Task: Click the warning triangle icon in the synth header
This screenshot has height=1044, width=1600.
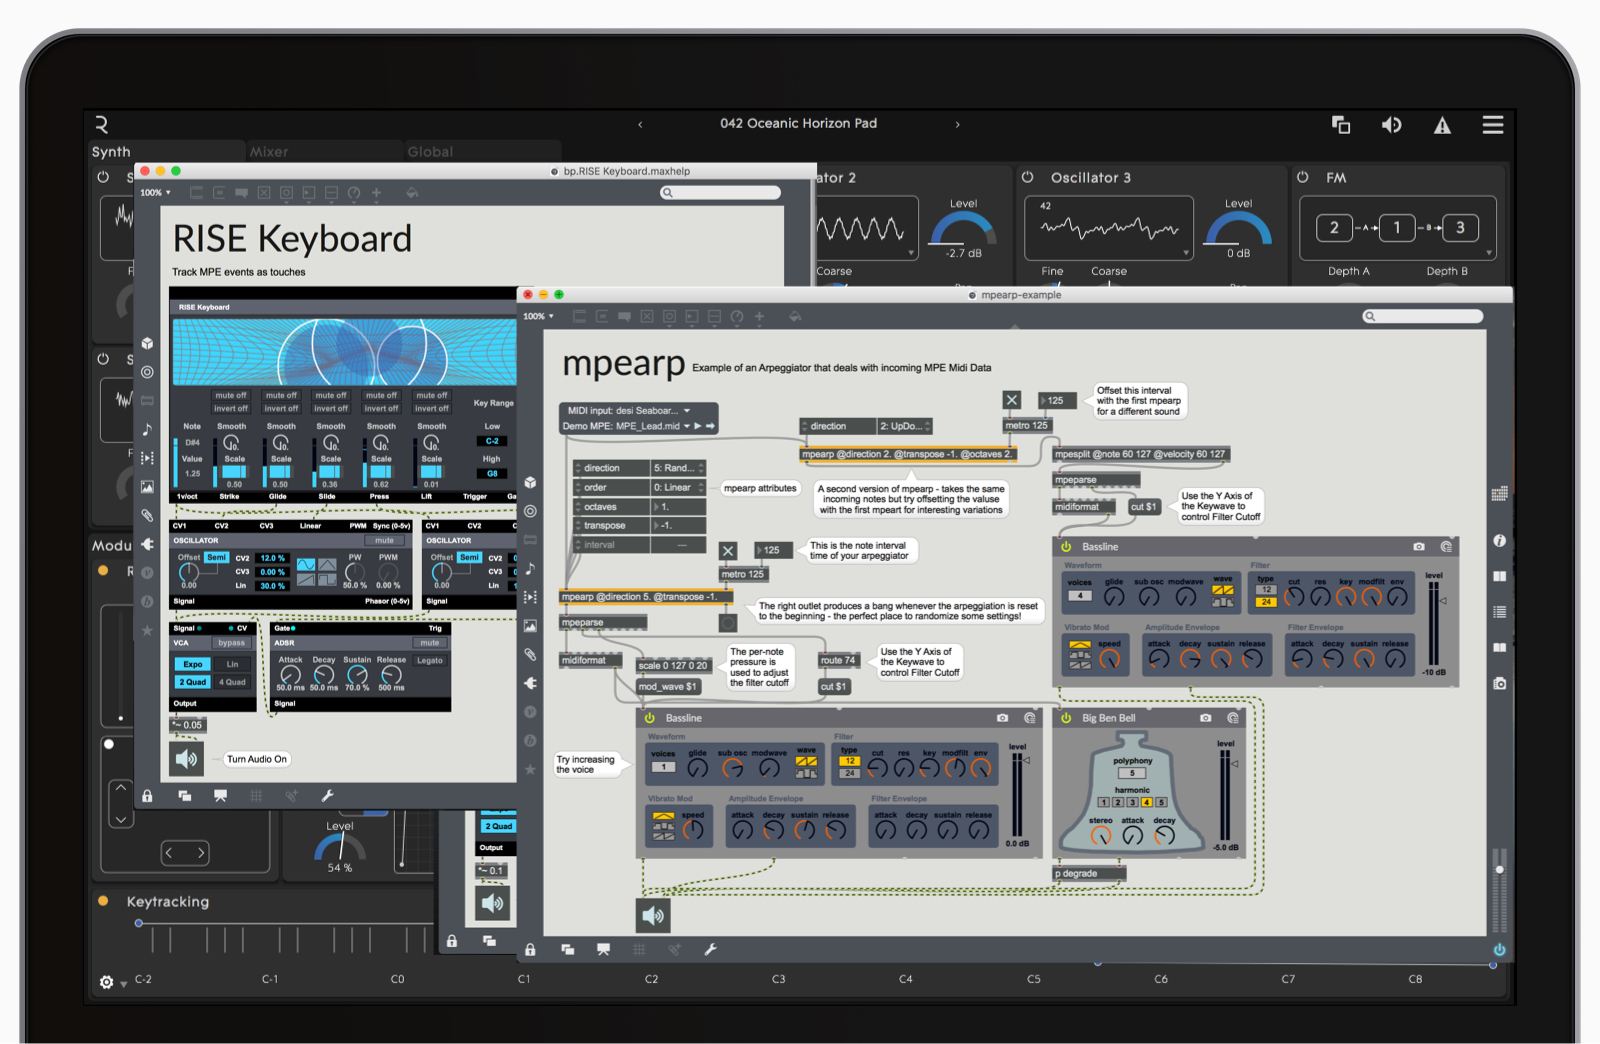Action: coord(1442,125)
